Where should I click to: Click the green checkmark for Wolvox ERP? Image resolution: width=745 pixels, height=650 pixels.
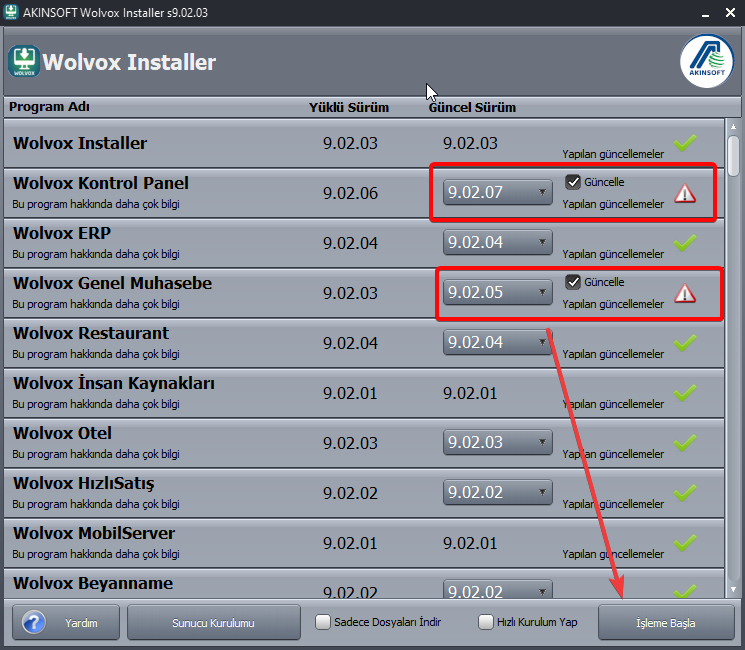(685, 243)
